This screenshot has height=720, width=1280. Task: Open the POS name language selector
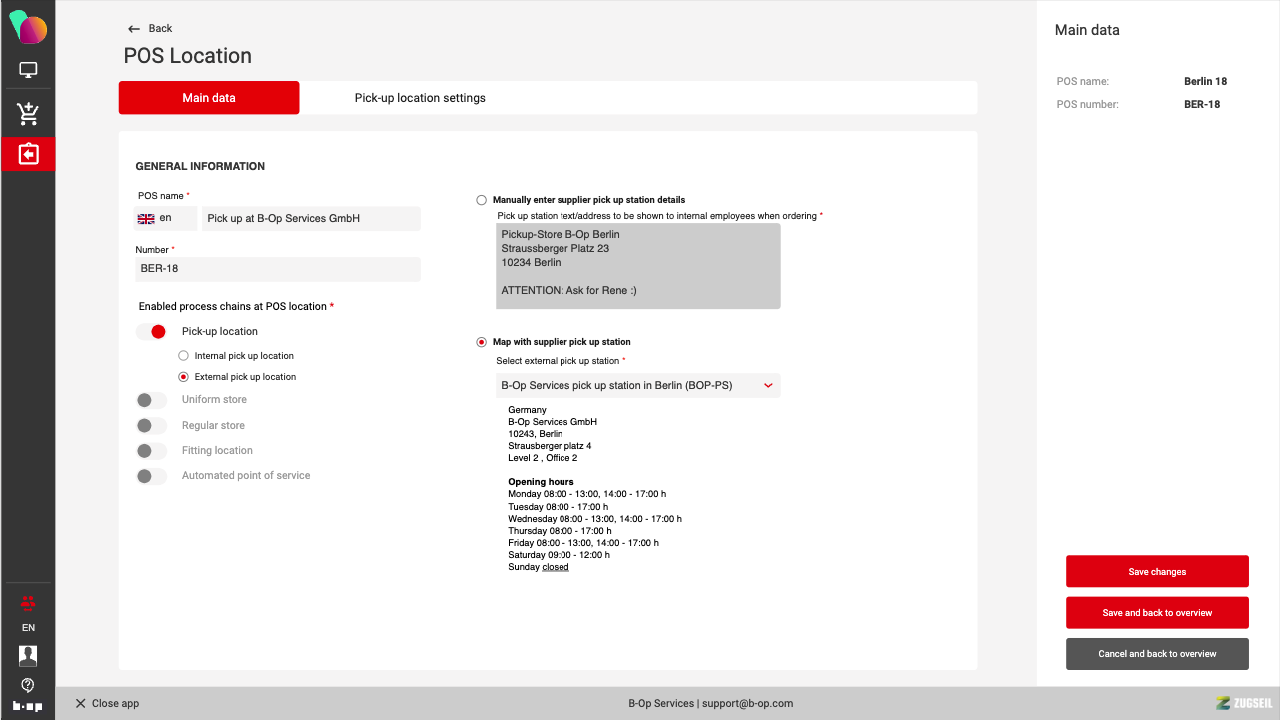(x=166, y=218)
